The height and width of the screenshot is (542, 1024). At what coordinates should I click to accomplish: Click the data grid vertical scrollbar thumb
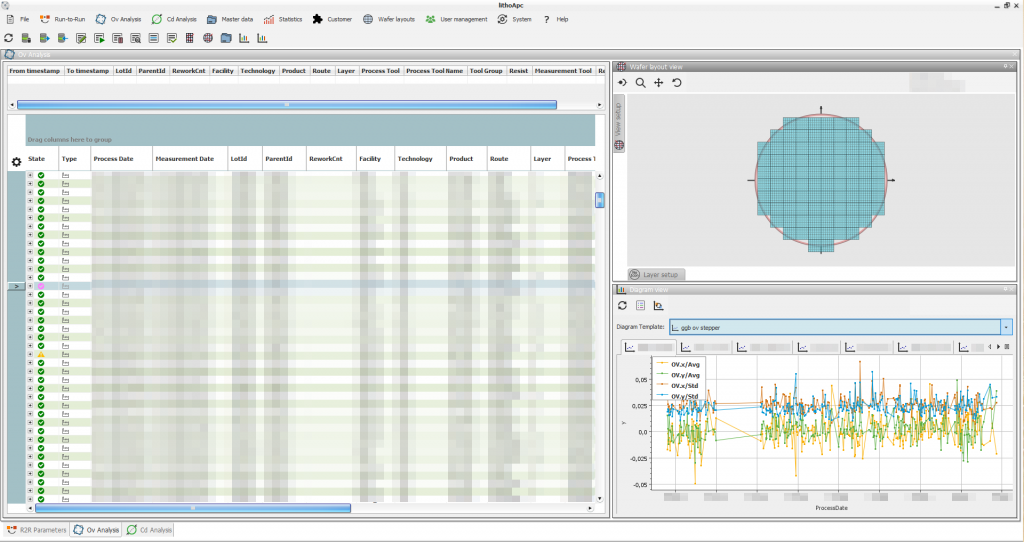point(600,200)
